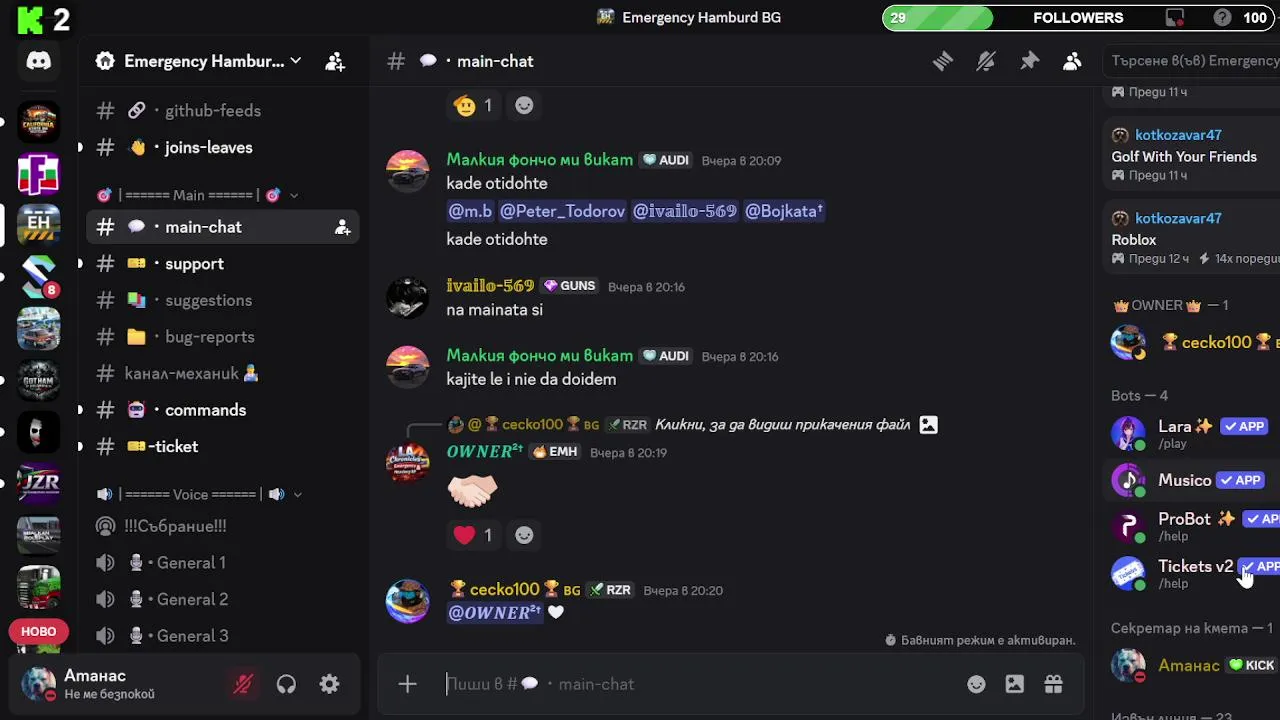Screen dimensions: 1280x720
Task: Open user settings gear icon
Action: (x=329, y=684)
